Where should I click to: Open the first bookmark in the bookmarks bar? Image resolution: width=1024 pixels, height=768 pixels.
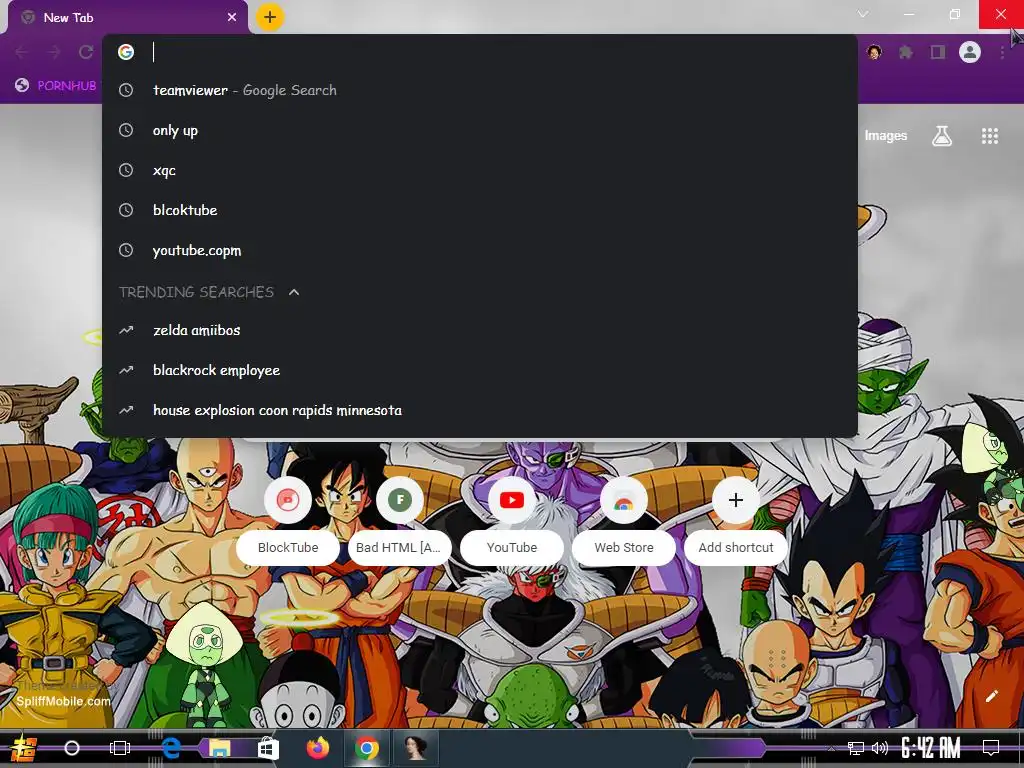56,85
